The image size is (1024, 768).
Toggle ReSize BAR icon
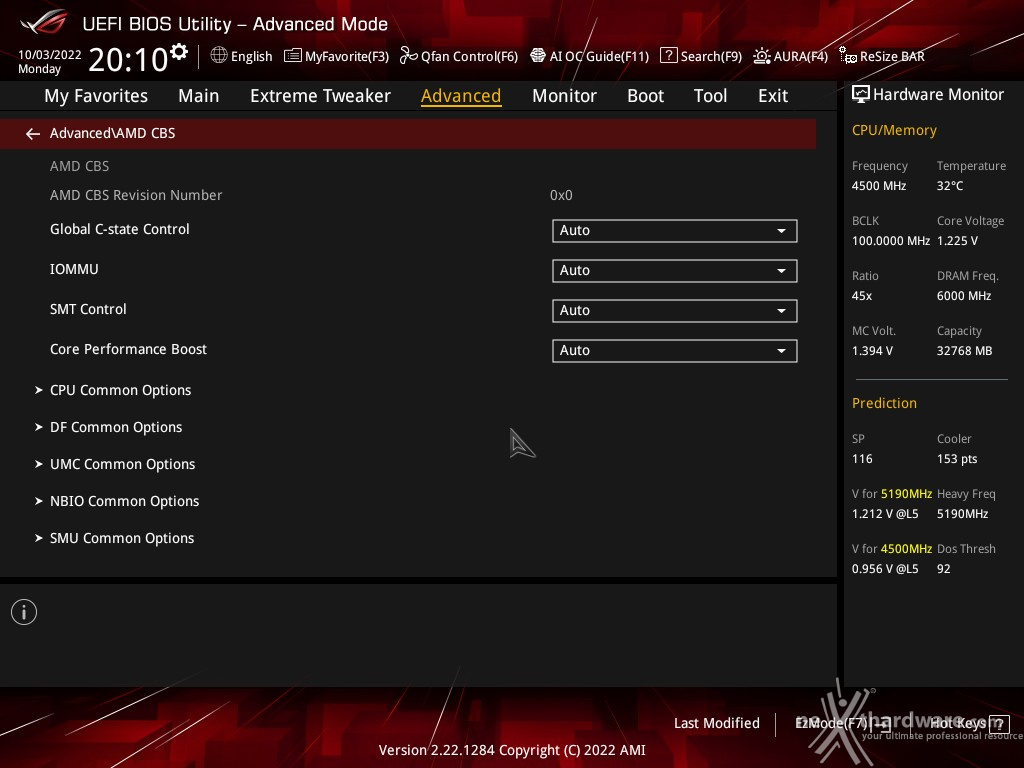pyautogui.click(x=848, y=56)
